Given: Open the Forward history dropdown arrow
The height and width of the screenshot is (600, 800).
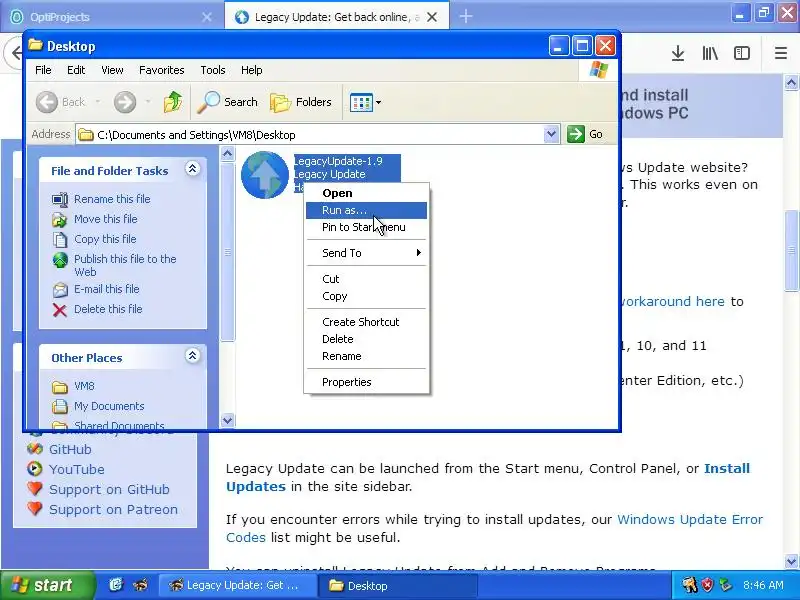Looking at the screenshot, I should click(148, 102).
